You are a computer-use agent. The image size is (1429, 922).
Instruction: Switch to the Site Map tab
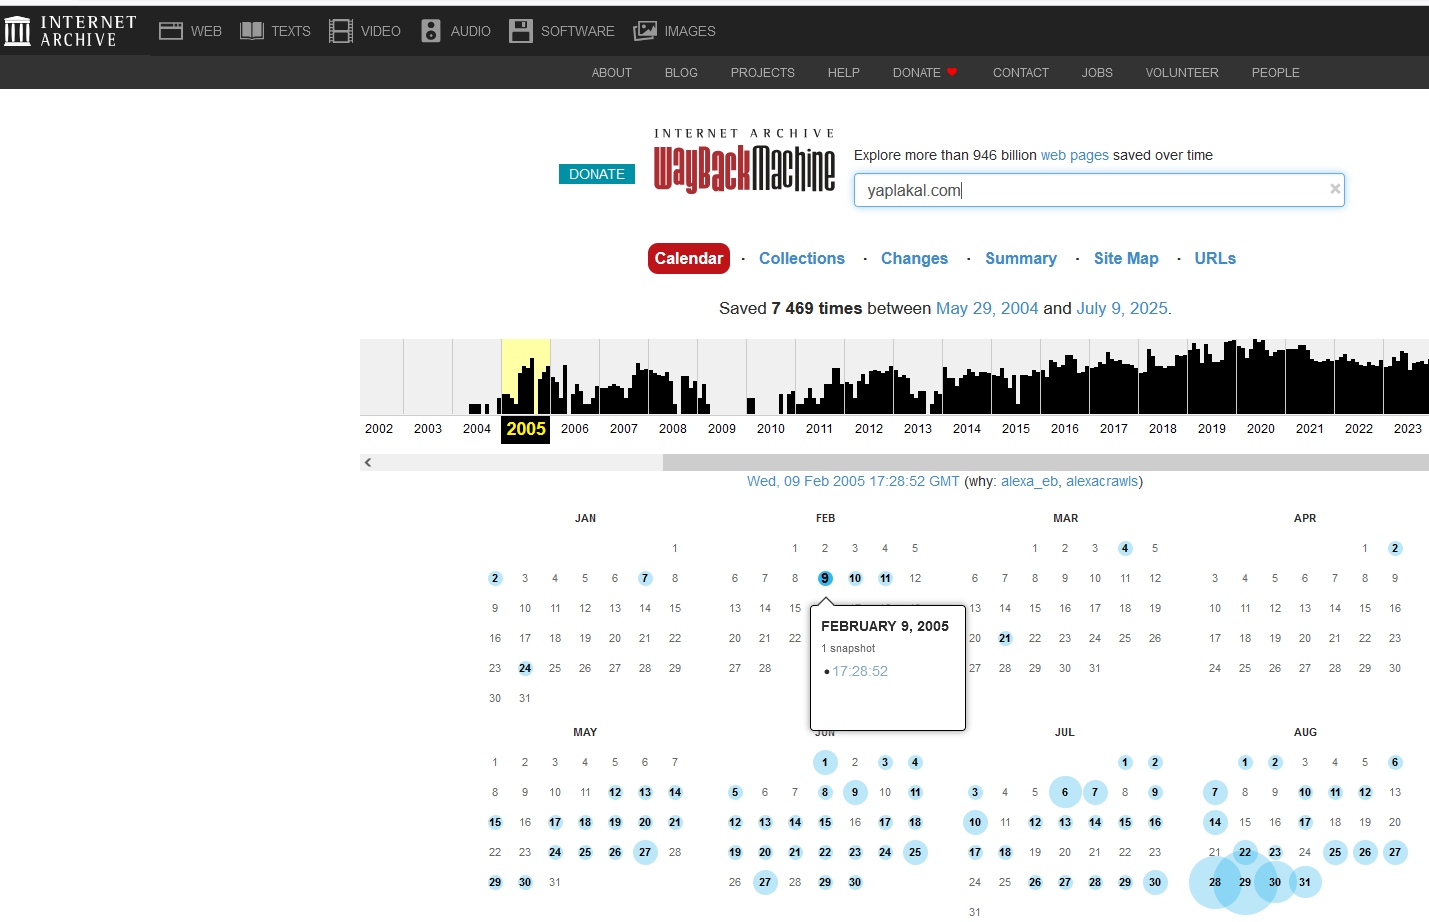pos(1126,258)
